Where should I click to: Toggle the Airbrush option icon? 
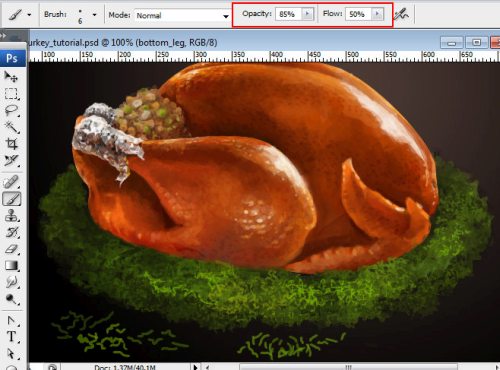[x=402, y=14]
